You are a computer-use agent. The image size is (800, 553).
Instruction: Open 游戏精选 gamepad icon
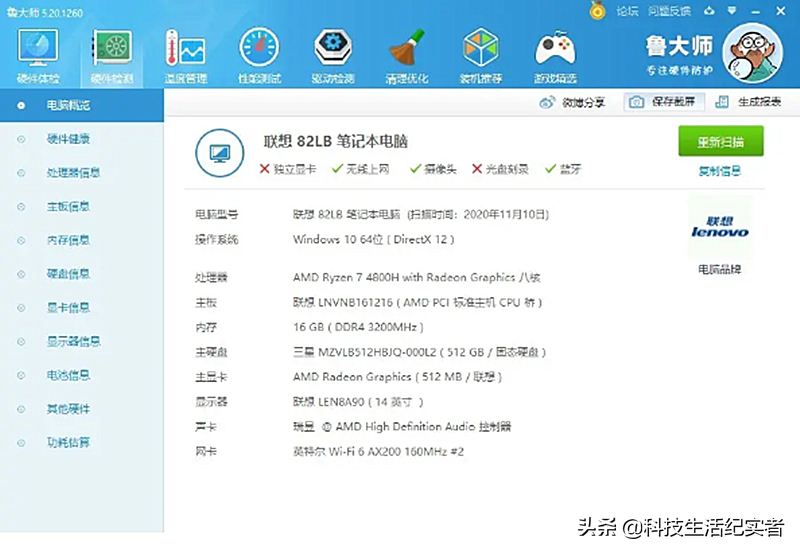click(x=555, y=56)
